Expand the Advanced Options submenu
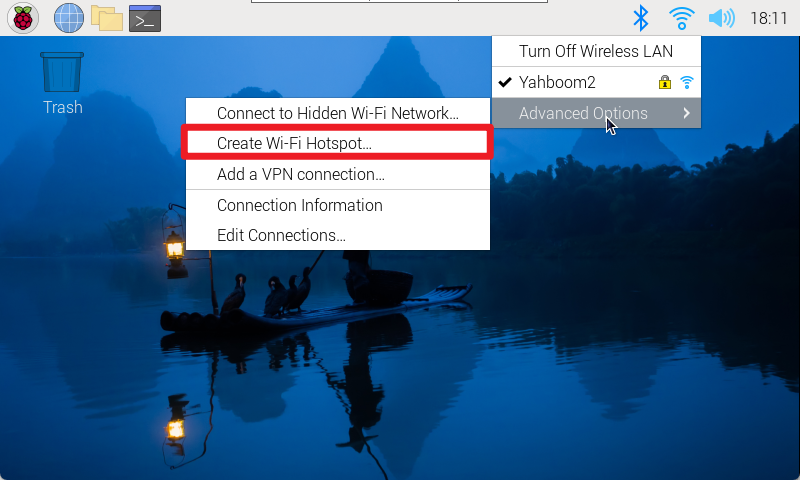 tap(596, 113)
